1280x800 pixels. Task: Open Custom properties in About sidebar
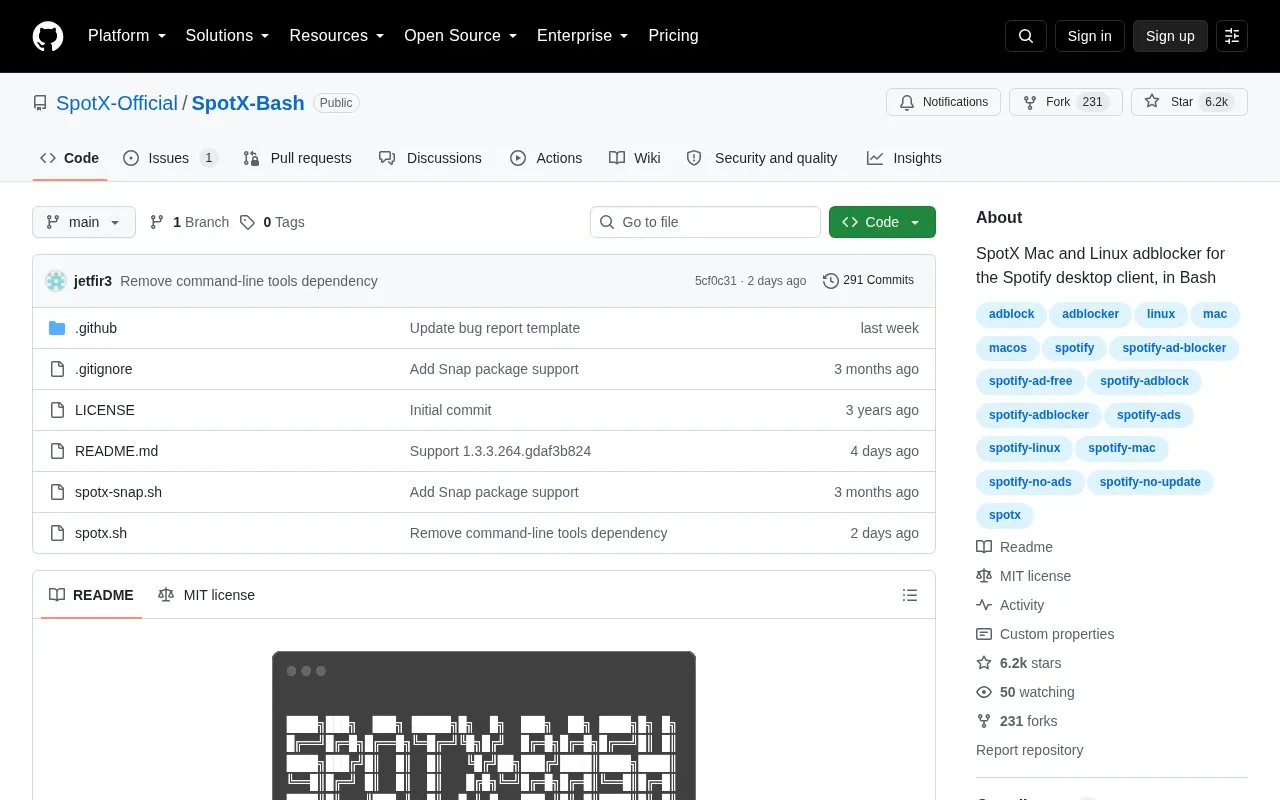click(1045, 634)
